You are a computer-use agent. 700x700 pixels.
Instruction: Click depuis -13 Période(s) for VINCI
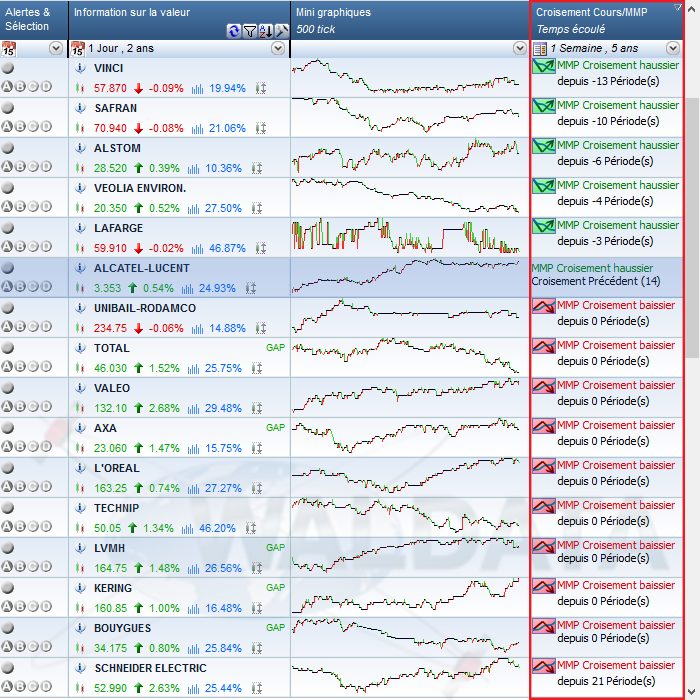click(608, 81)
